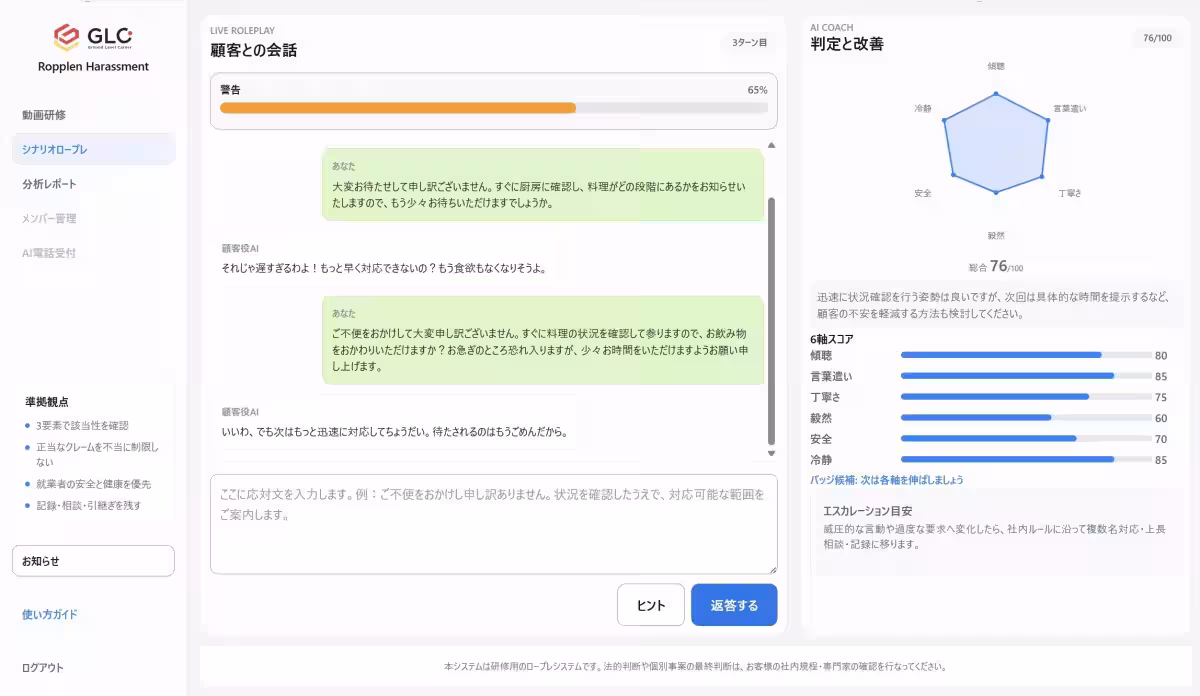Click the 判定と改善 title
The image size is (1200, 696).
click(x=847, y=44)
